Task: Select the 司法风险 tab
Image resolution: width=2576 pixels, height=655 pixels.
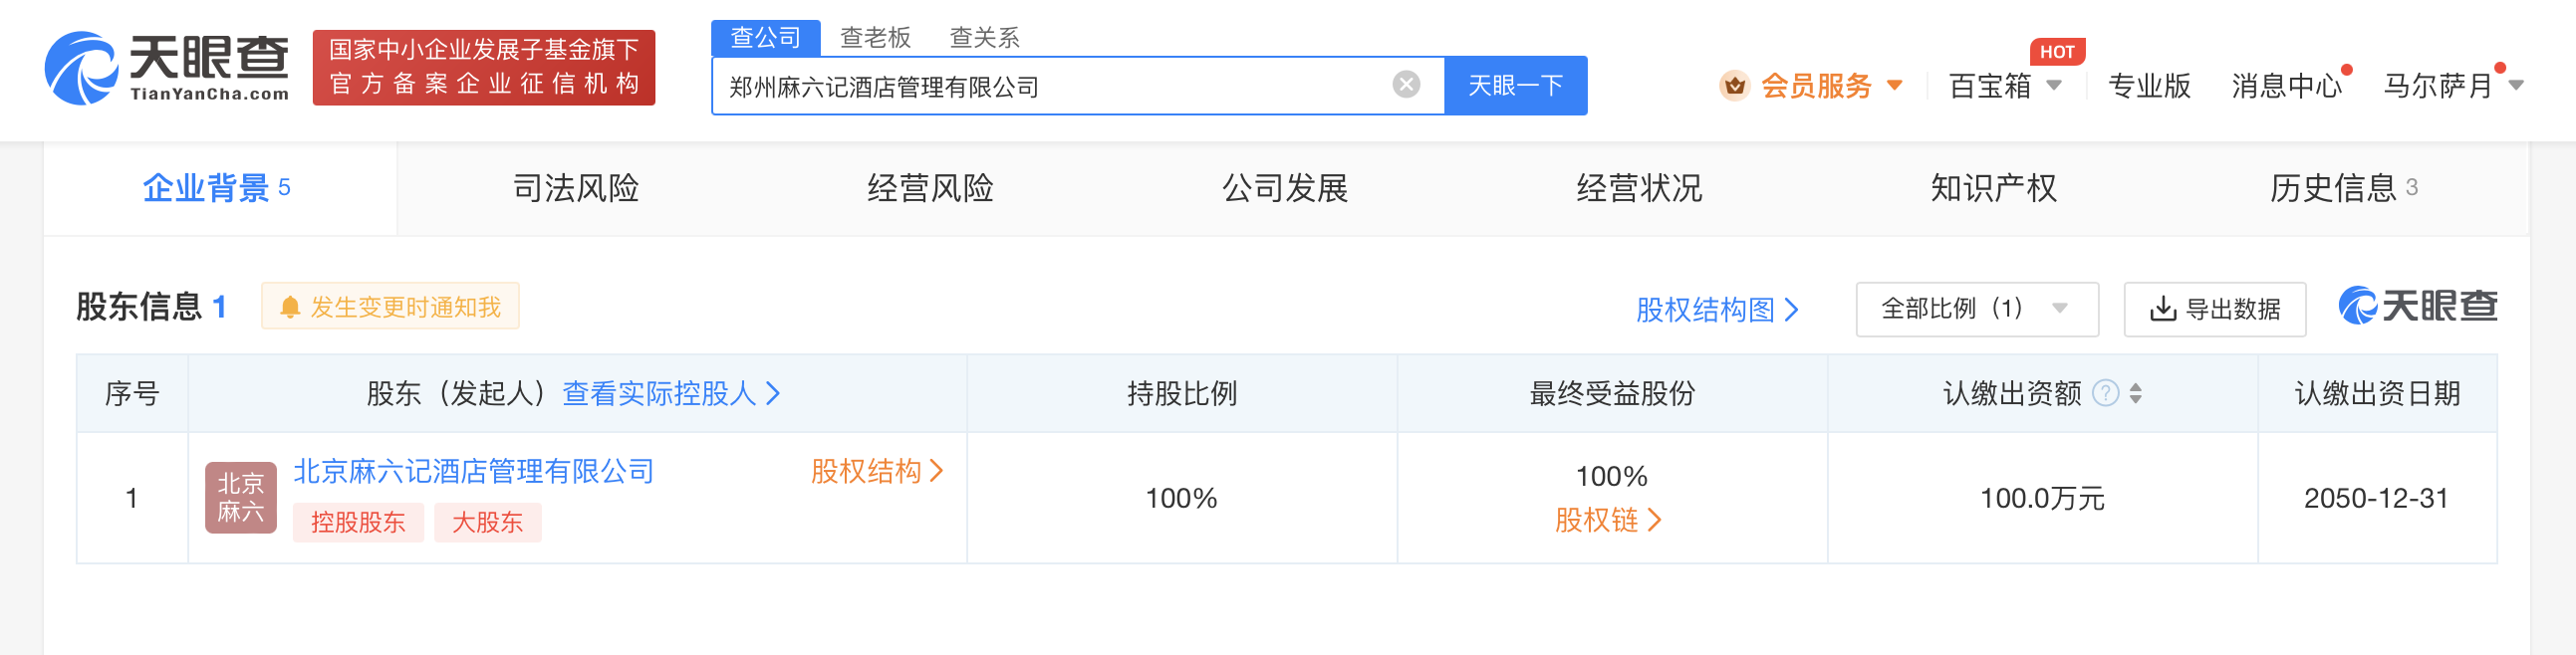Action: (575, 188)
